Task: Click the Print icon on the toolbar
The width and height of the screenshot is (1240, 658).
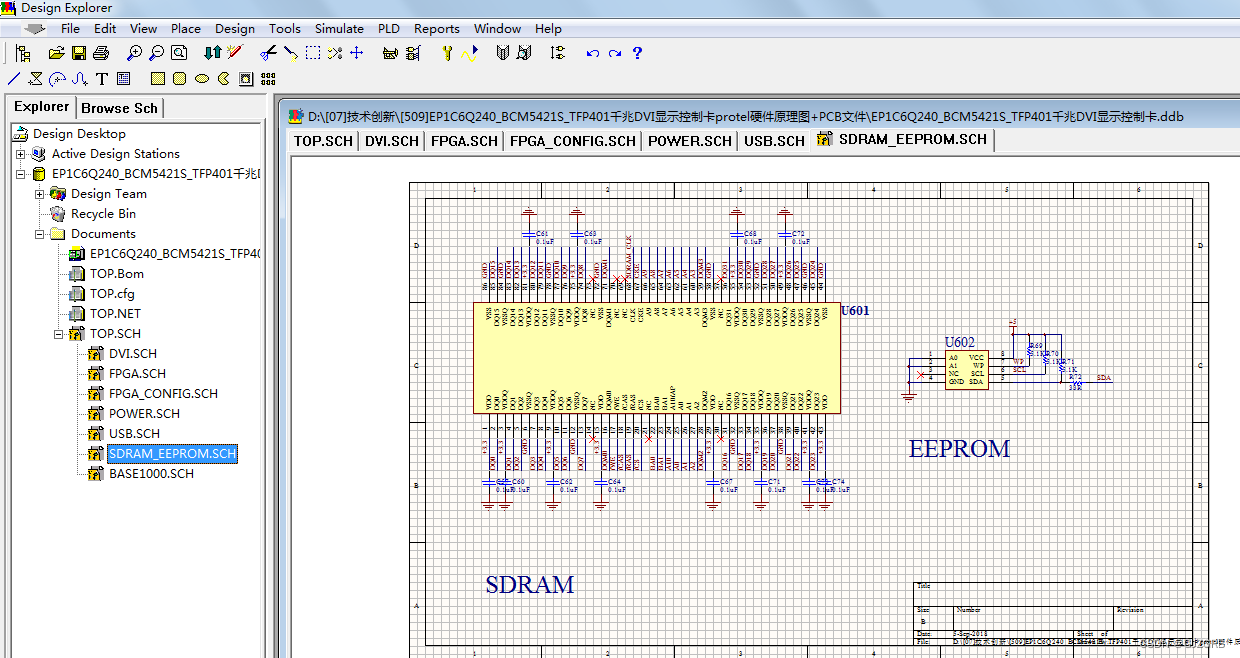Action: pyautogui.click(x=99, y=53)
